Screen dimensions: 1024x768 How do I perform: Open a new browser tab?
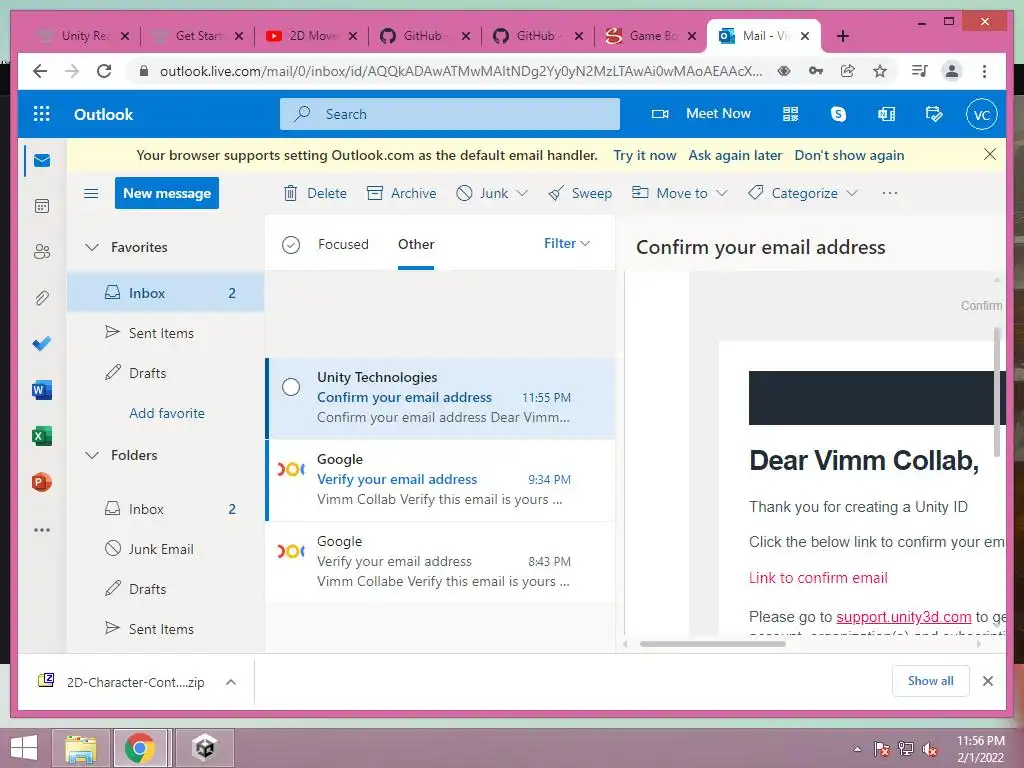tap(843, 36)
